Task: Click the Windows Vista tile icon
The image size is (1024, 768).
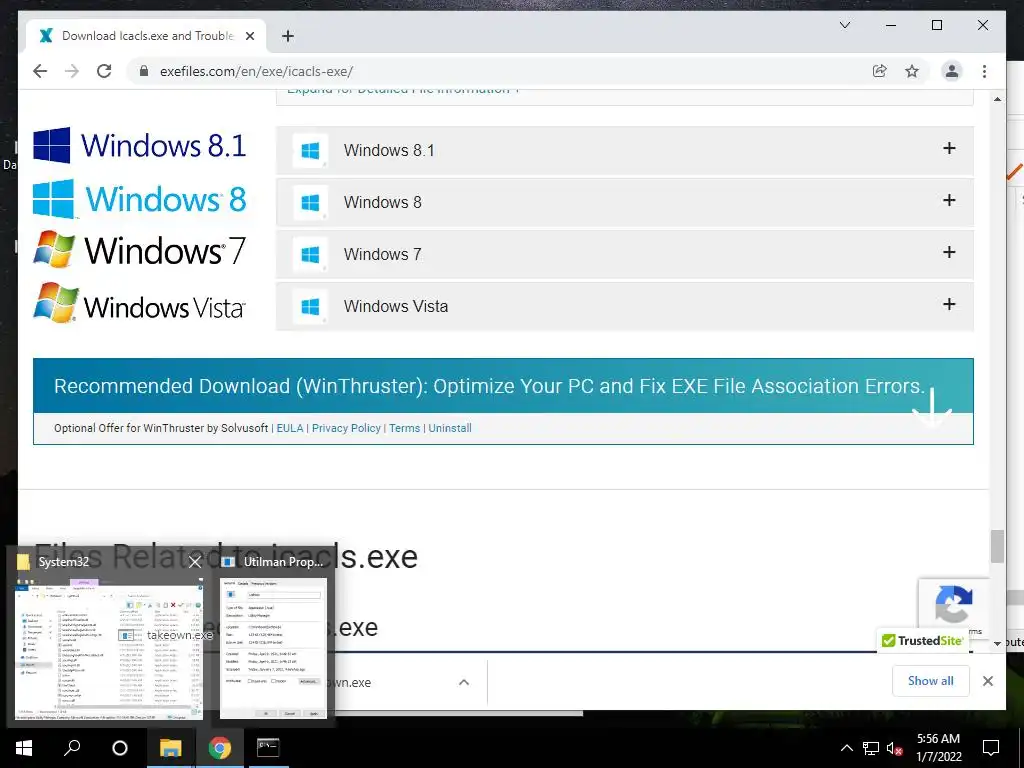Action: click(310, 306)
